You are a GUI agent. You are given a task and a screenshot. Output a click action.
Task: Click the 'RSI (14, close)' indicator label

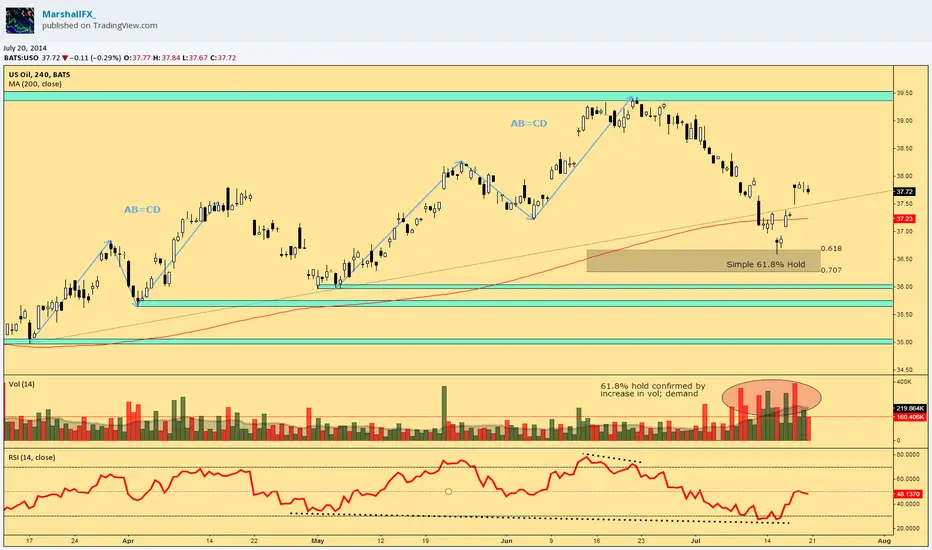point(32,457)
